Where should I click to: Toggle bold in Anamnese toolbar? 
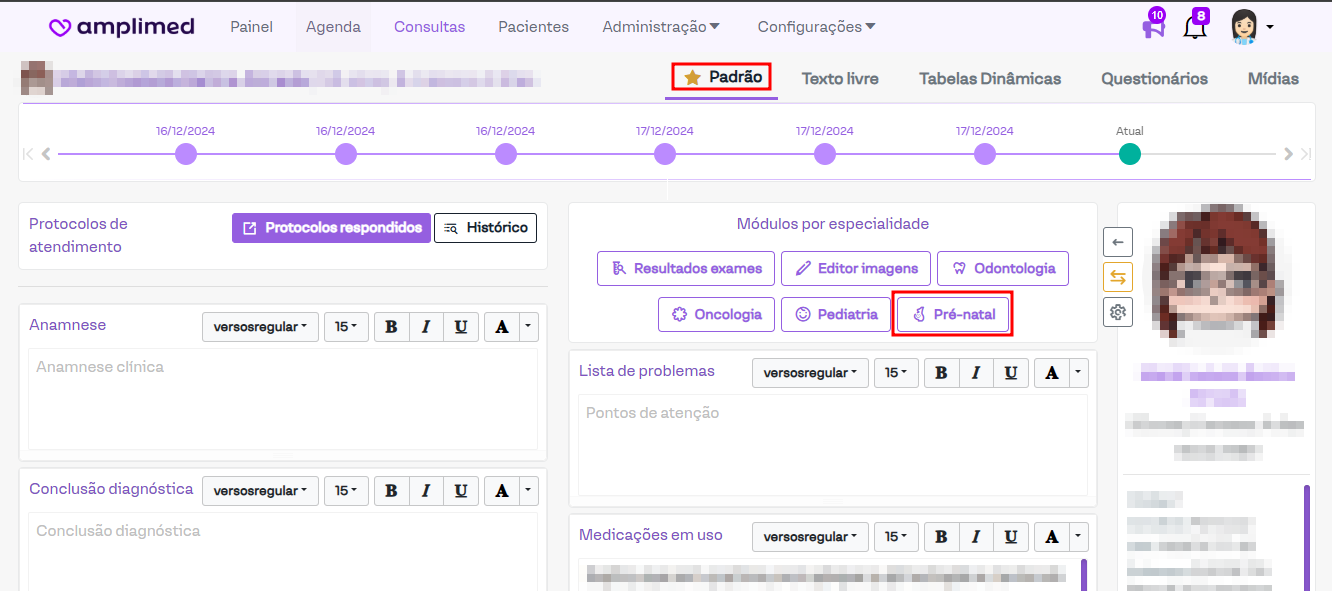(x=391, y=327)
